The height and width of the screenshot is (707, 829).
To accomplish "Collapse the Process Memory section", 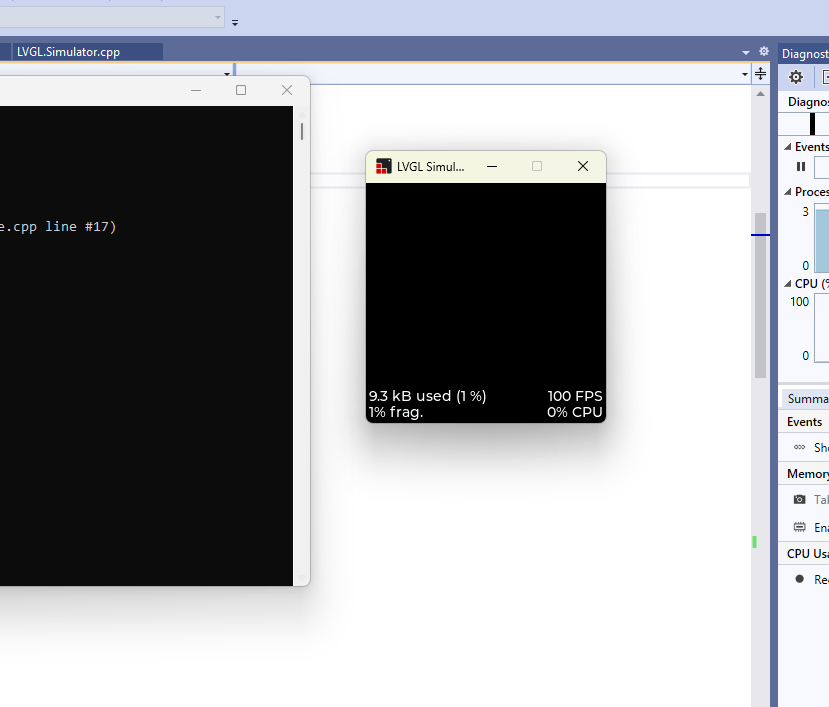I will coord(789,191).
